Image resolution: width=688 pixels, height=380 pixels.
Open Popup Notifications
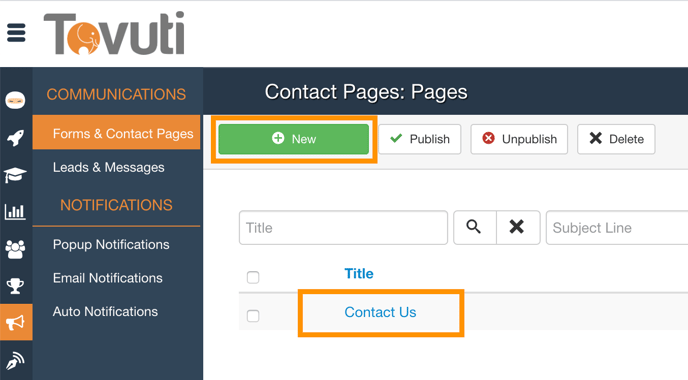tap(111, 244)
